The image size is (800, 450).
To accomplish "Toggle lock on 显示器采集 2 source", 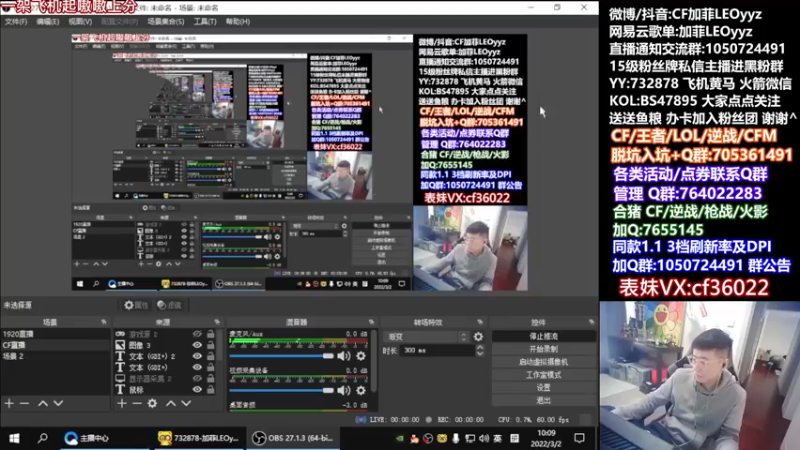I will coord(210,379).
